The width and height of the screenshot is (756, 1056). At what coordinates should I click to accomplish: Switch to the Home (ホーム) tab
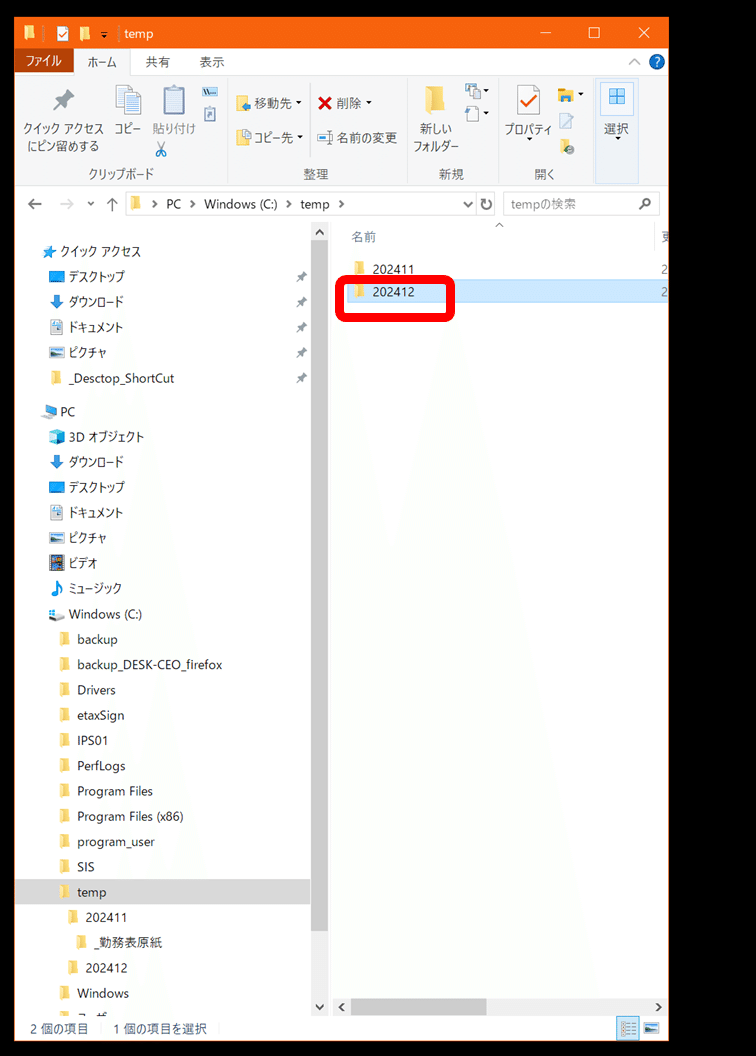click(x=102, y=62)
